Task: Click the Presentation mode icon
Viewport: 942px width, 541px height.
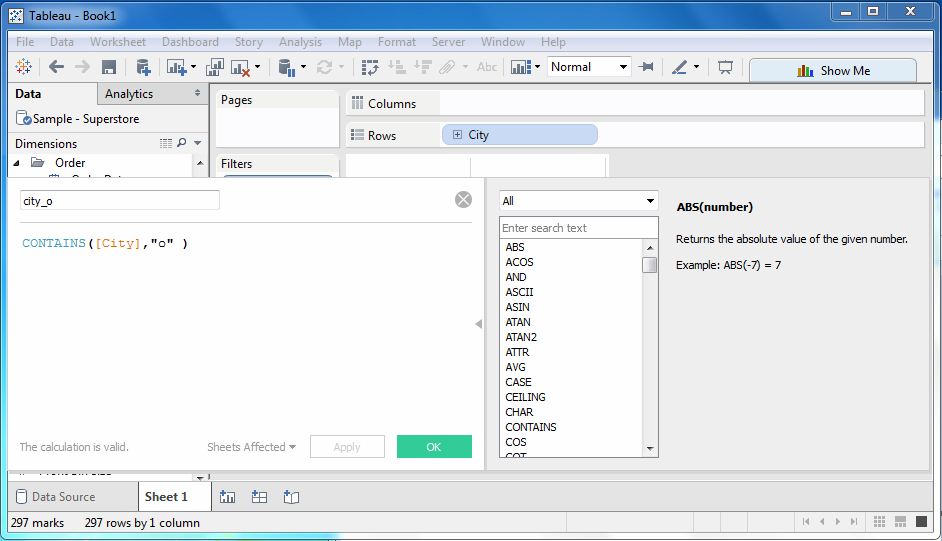Action: 726,68
